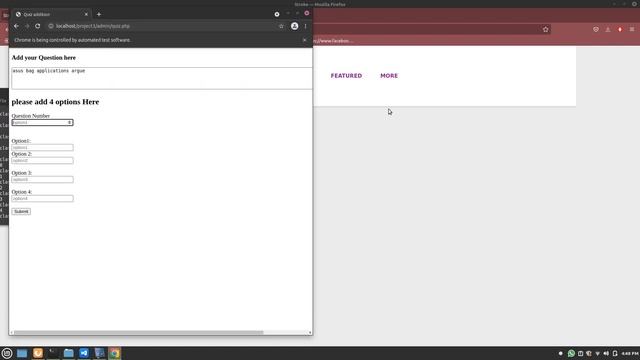Open the terminal from the taskbar

(53, 353)
